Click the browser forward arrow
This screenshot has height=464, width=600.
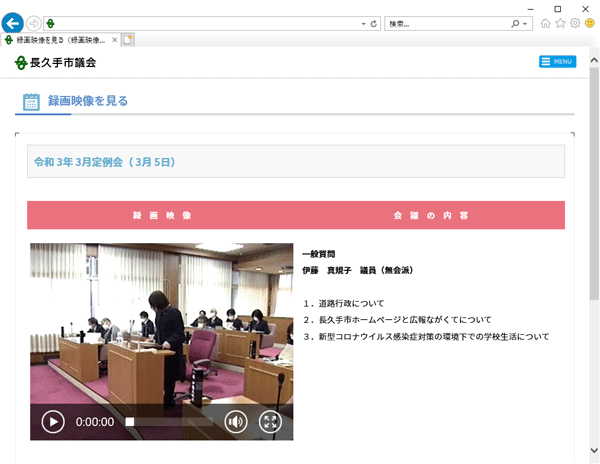point(34,23)
